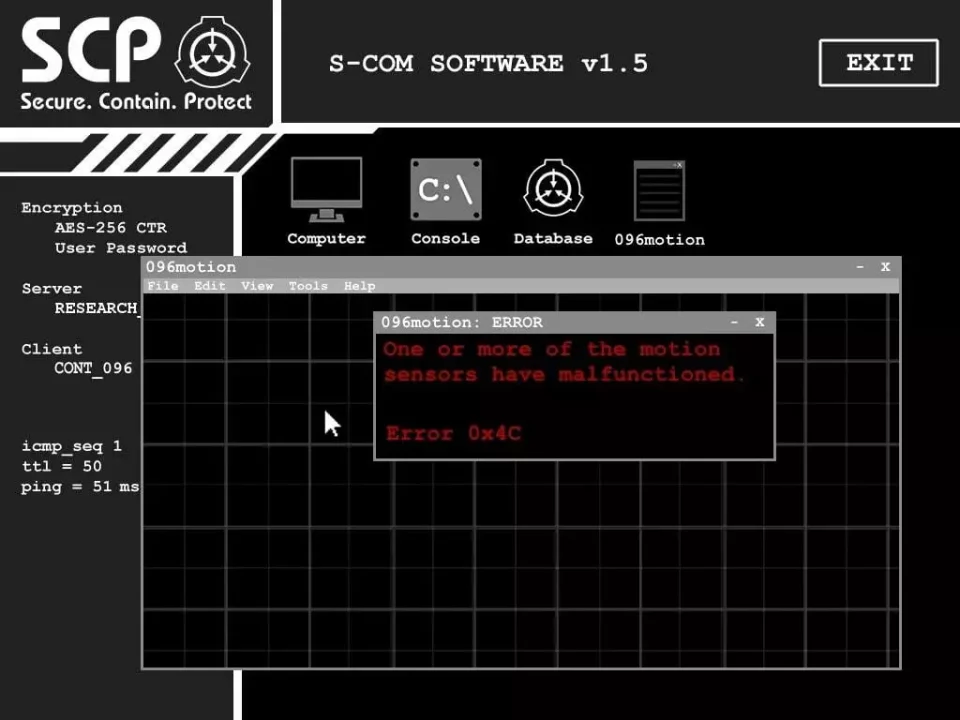Close the 096motion main window

[885, 267]
